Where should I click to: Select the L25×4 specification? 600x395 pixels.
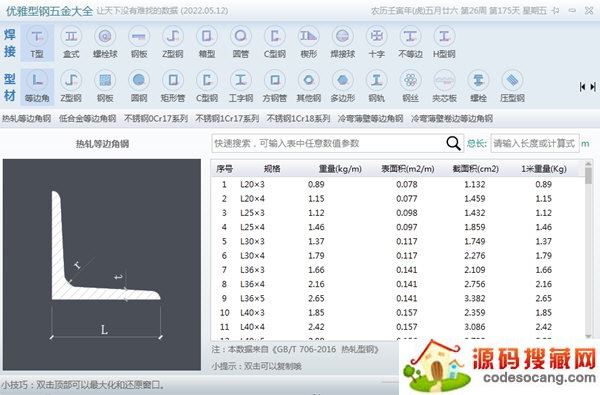(x=252, y=227)
